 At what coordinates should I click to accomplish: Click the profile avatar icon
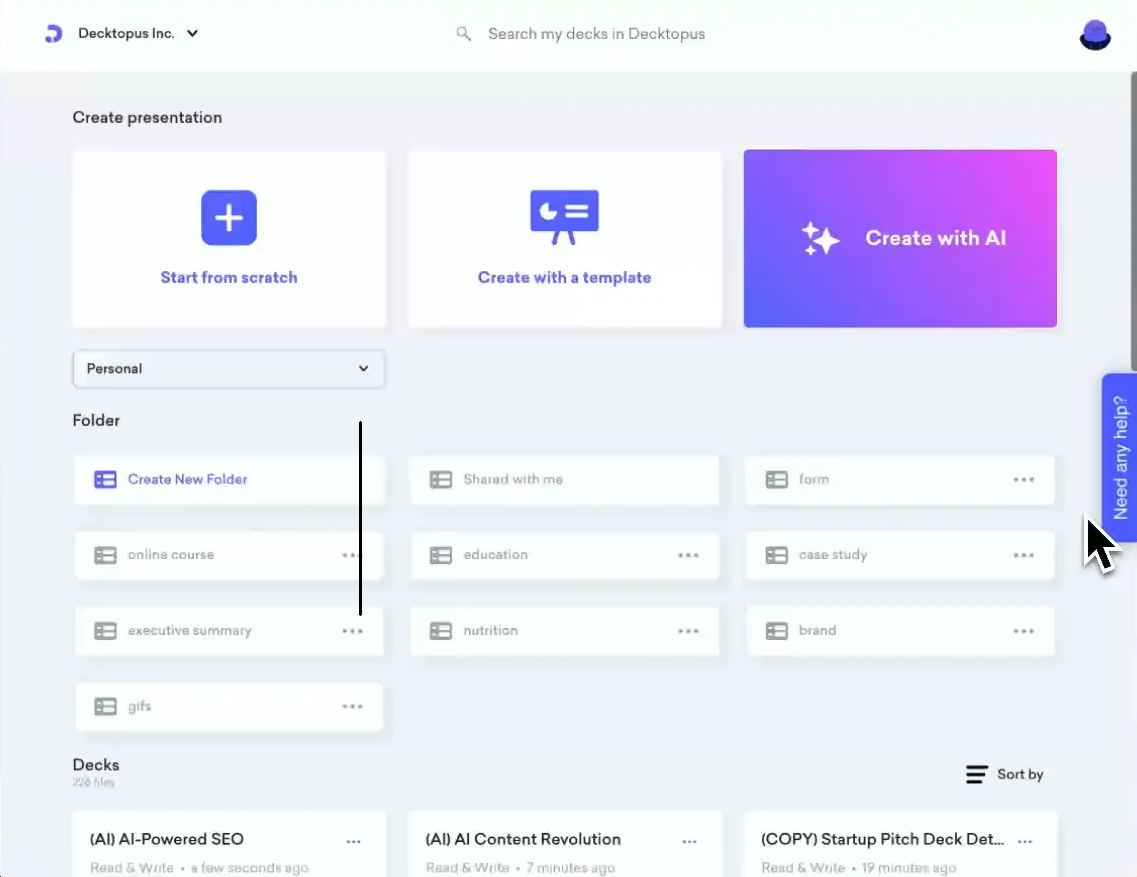(1094, 33)
